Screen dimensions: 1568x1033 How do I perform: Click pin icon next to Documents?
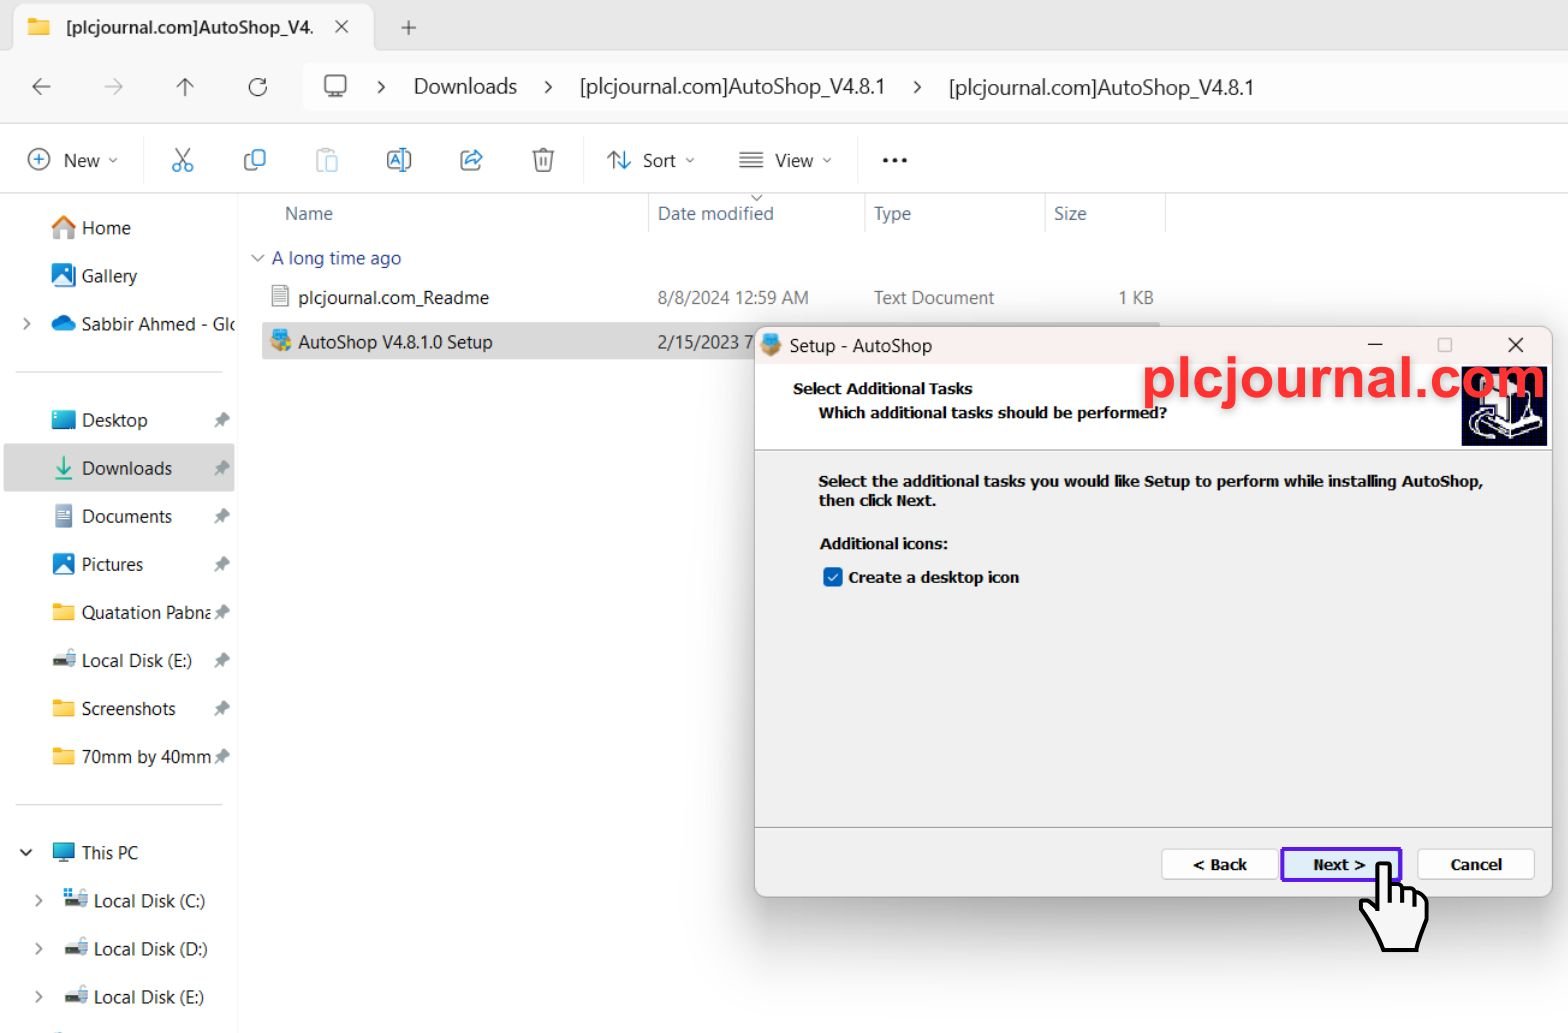pos(222,516)
